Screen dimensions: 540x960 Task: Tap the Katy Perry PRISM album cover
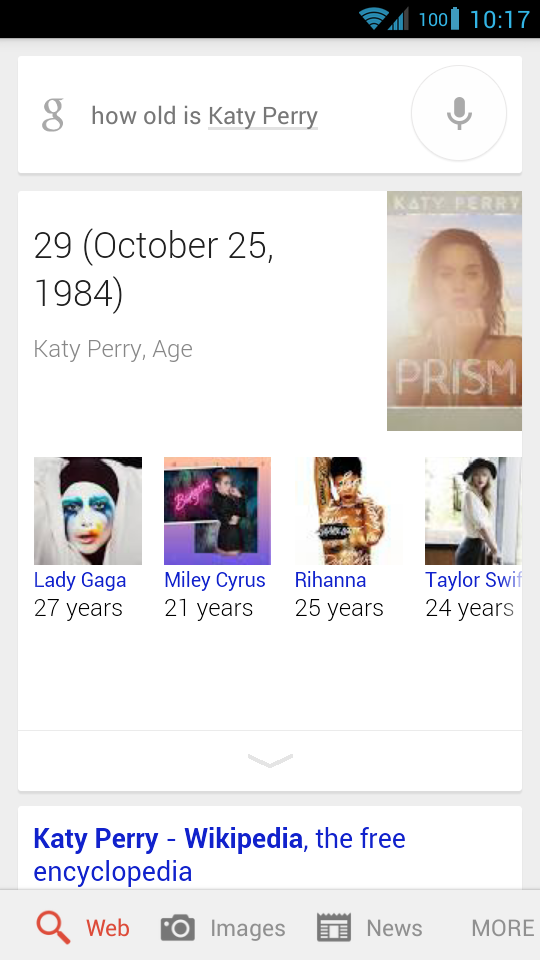(454, 311)
